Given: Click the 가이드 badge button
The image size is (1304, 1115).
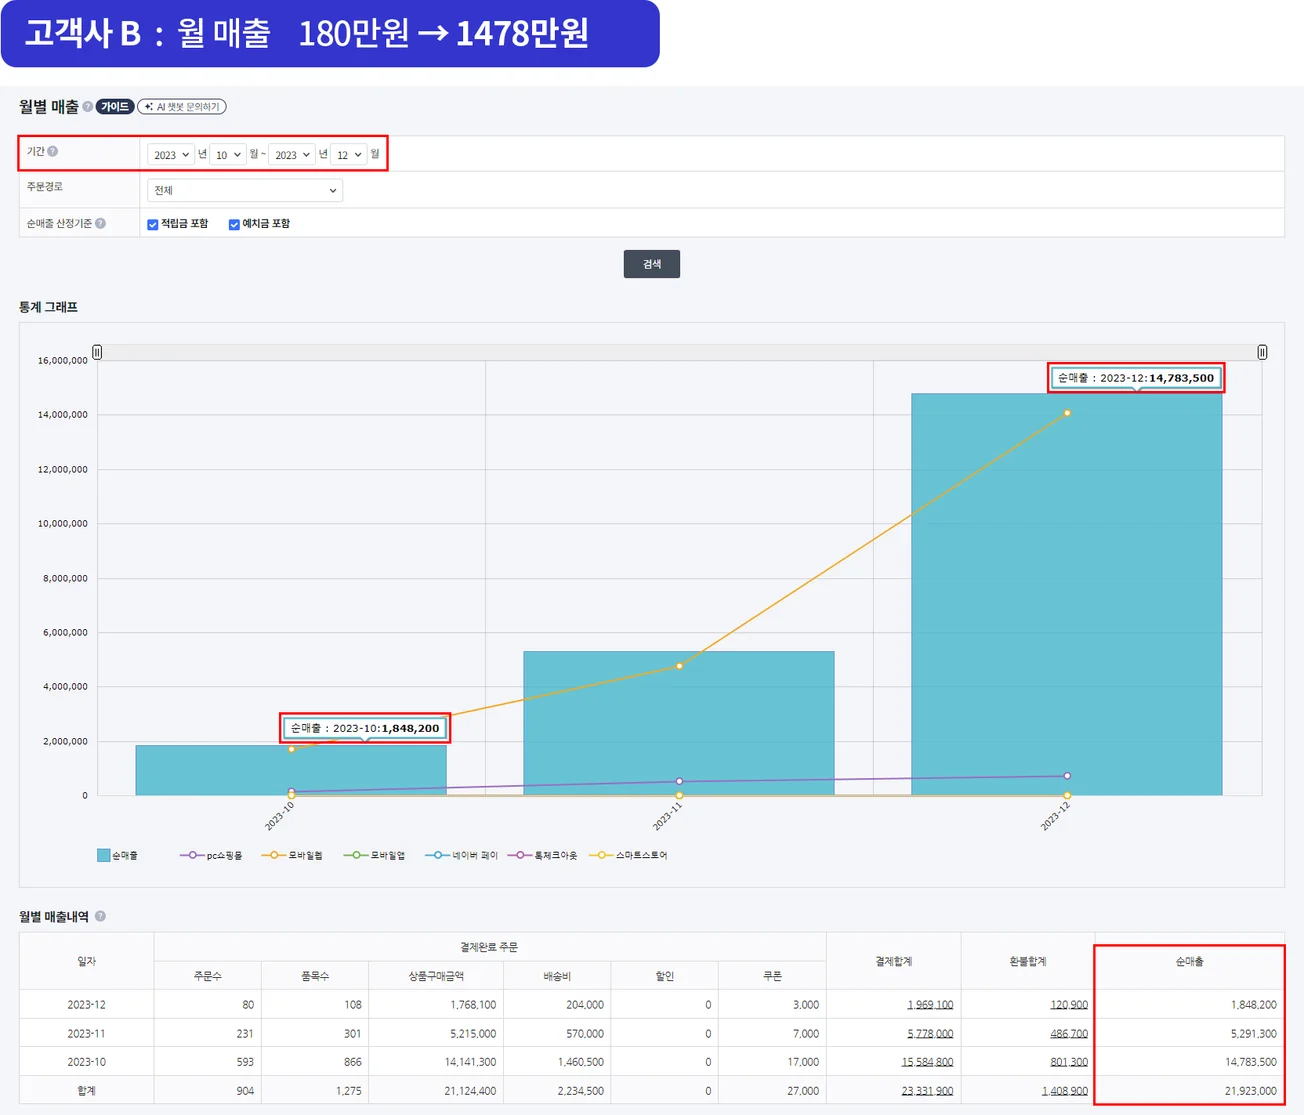Looking at the screenshot, I should click(115, 107).
